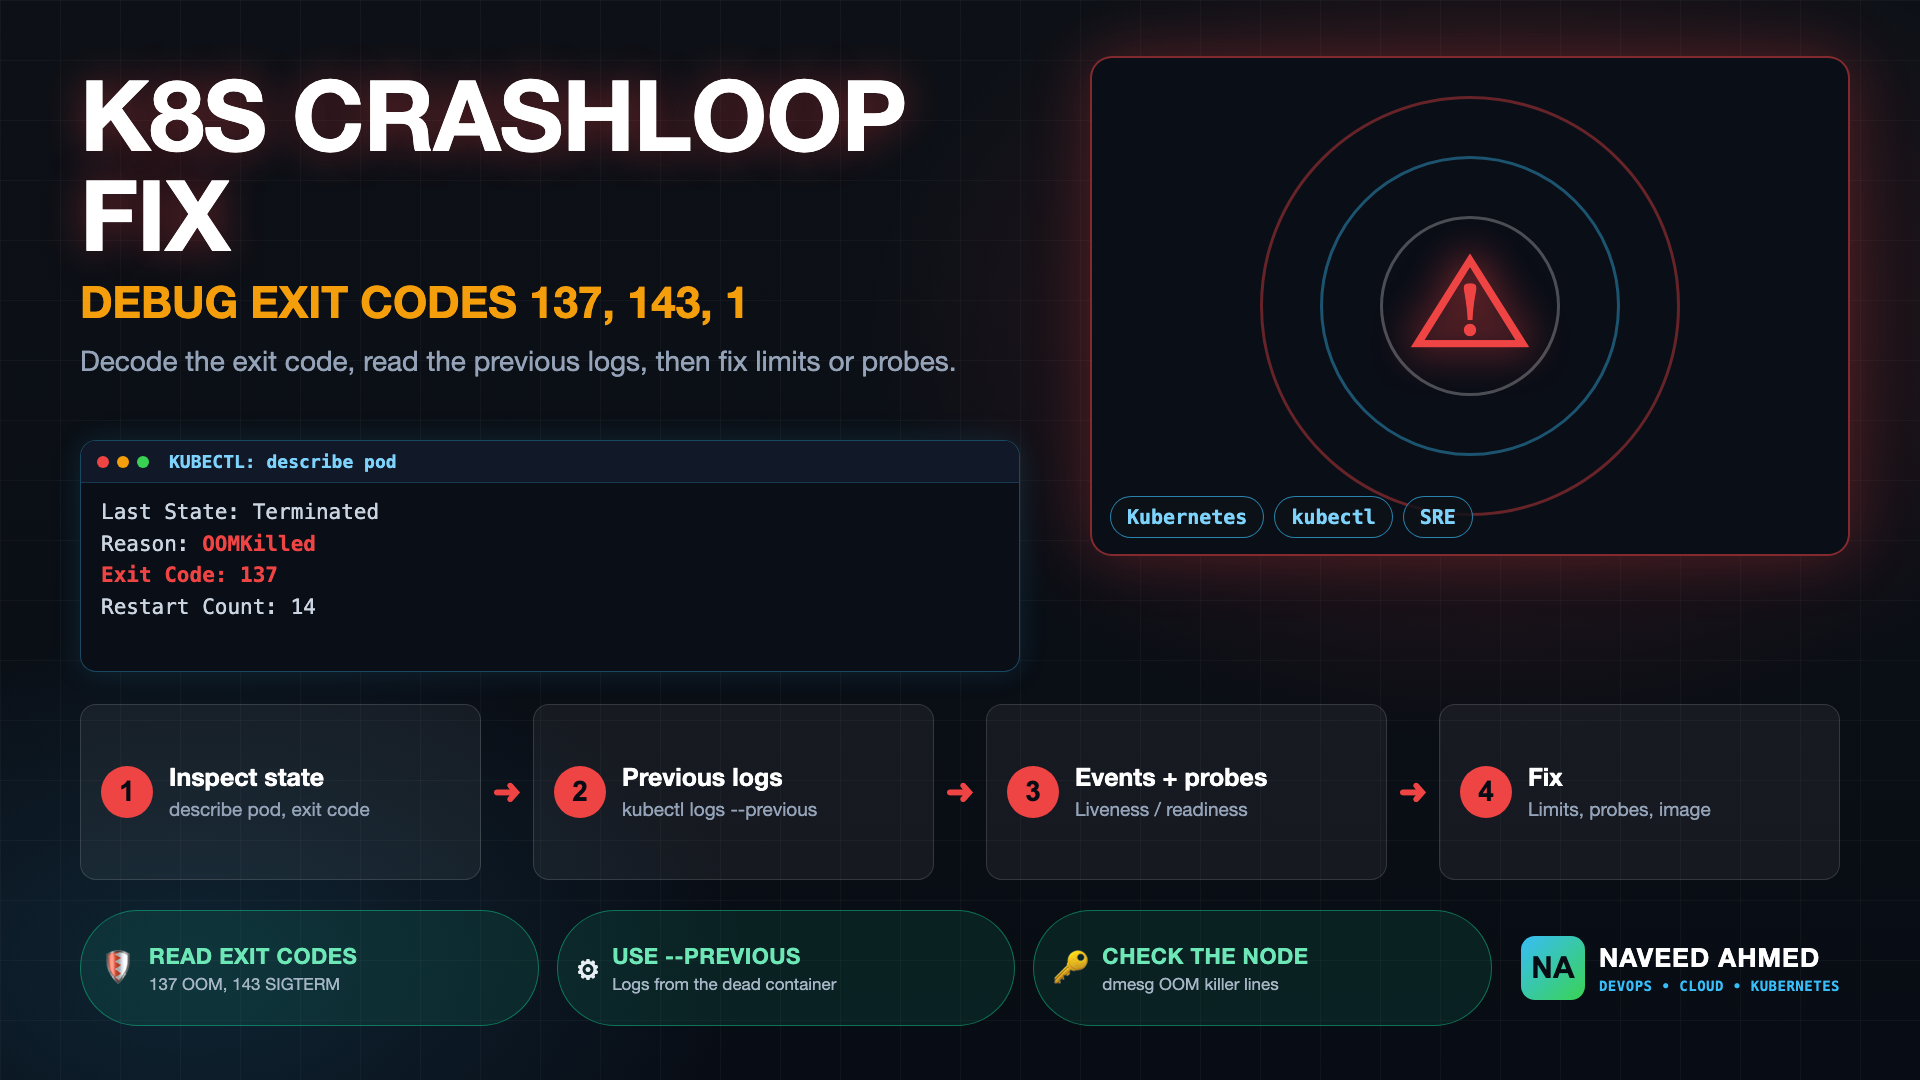Click '137 OOM, 143 SIGTERM' text
This screenshot has width=1920, height=1080.
pyautogui.click(x=244, y=984)
